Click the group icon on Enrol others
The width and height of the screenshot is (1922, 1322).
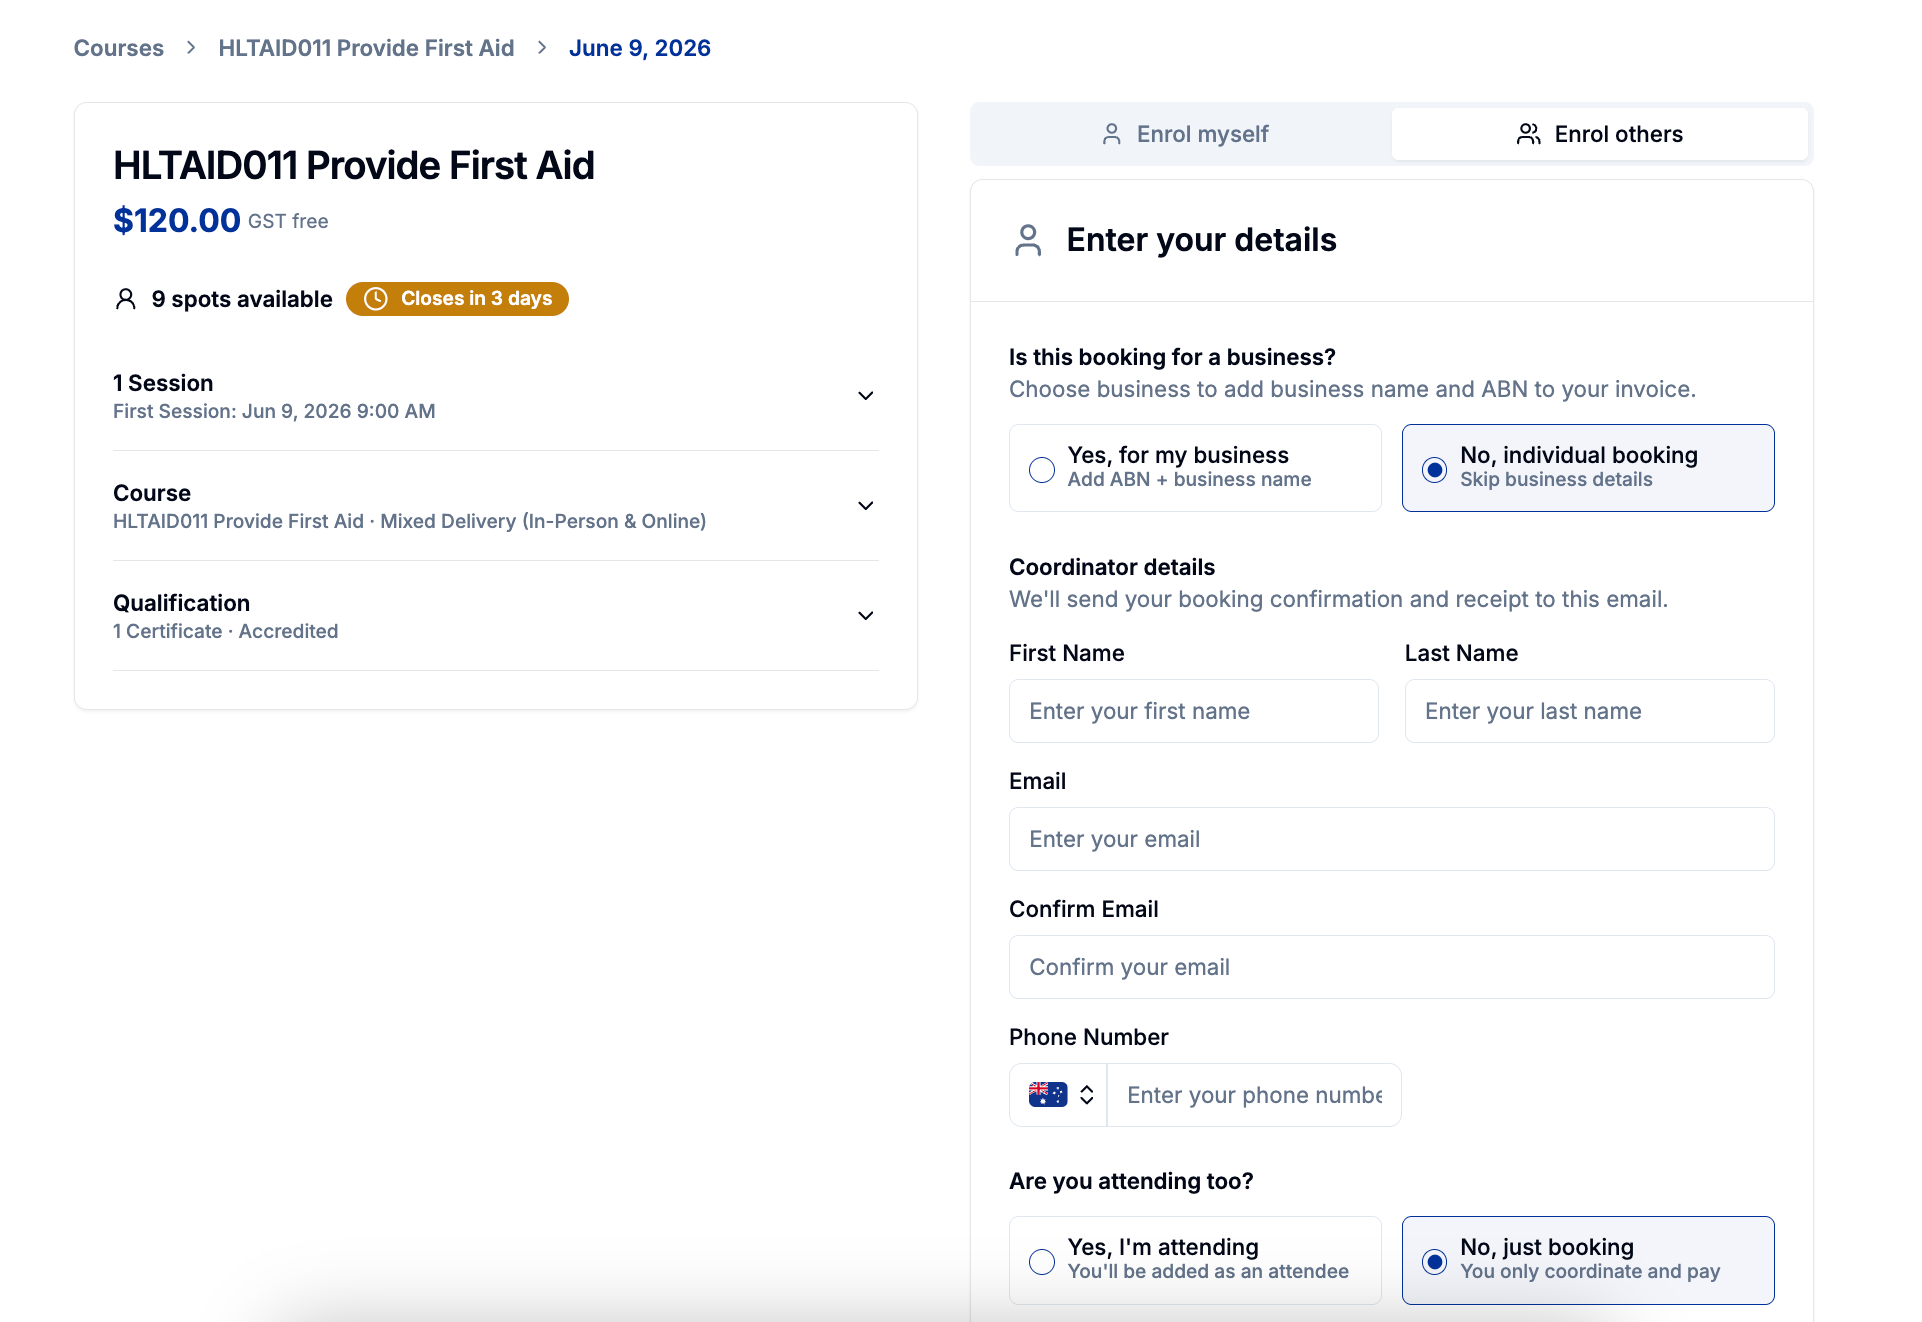1528,134
